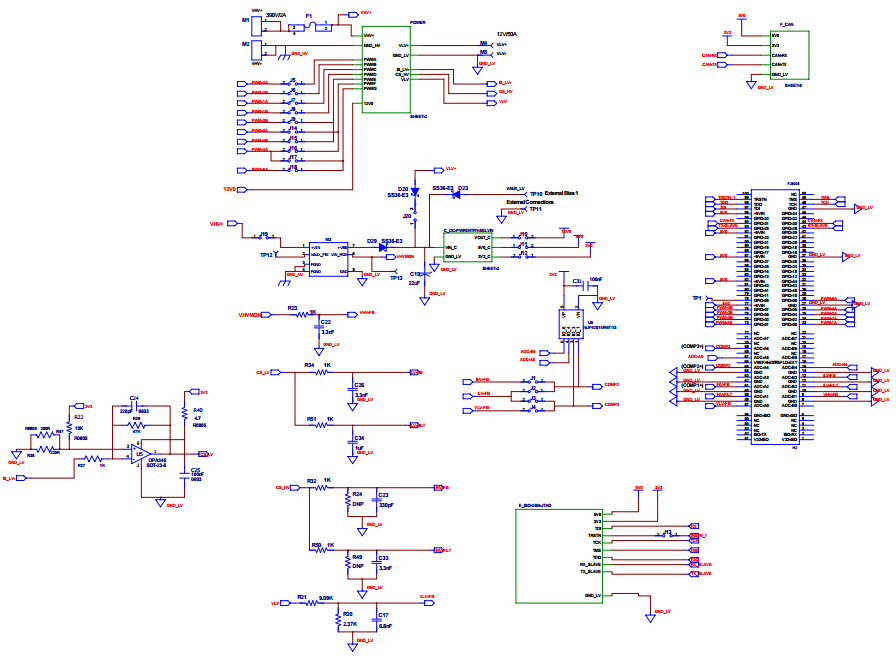Select the large F28035 microcontroller block
The width and height of the screenshot is (896, 656).
coord(774,320)
